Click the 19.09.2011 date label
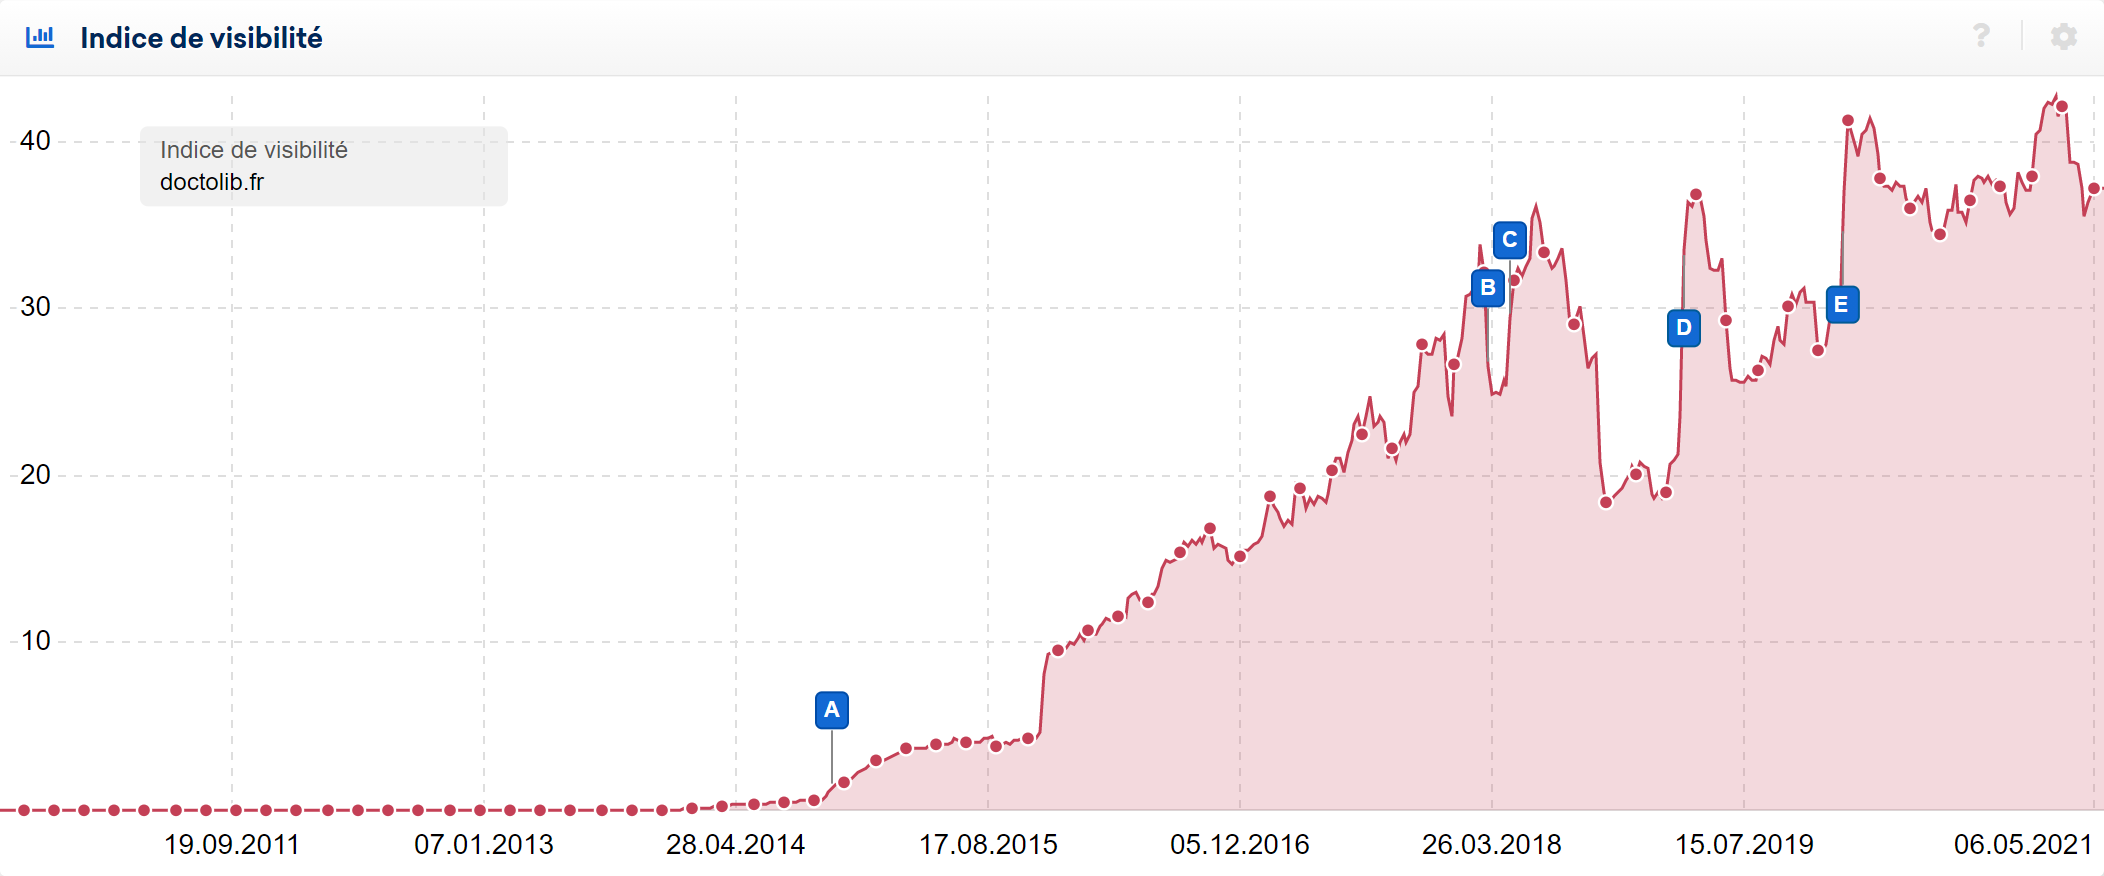2104x876 pixels. [232, 845]
